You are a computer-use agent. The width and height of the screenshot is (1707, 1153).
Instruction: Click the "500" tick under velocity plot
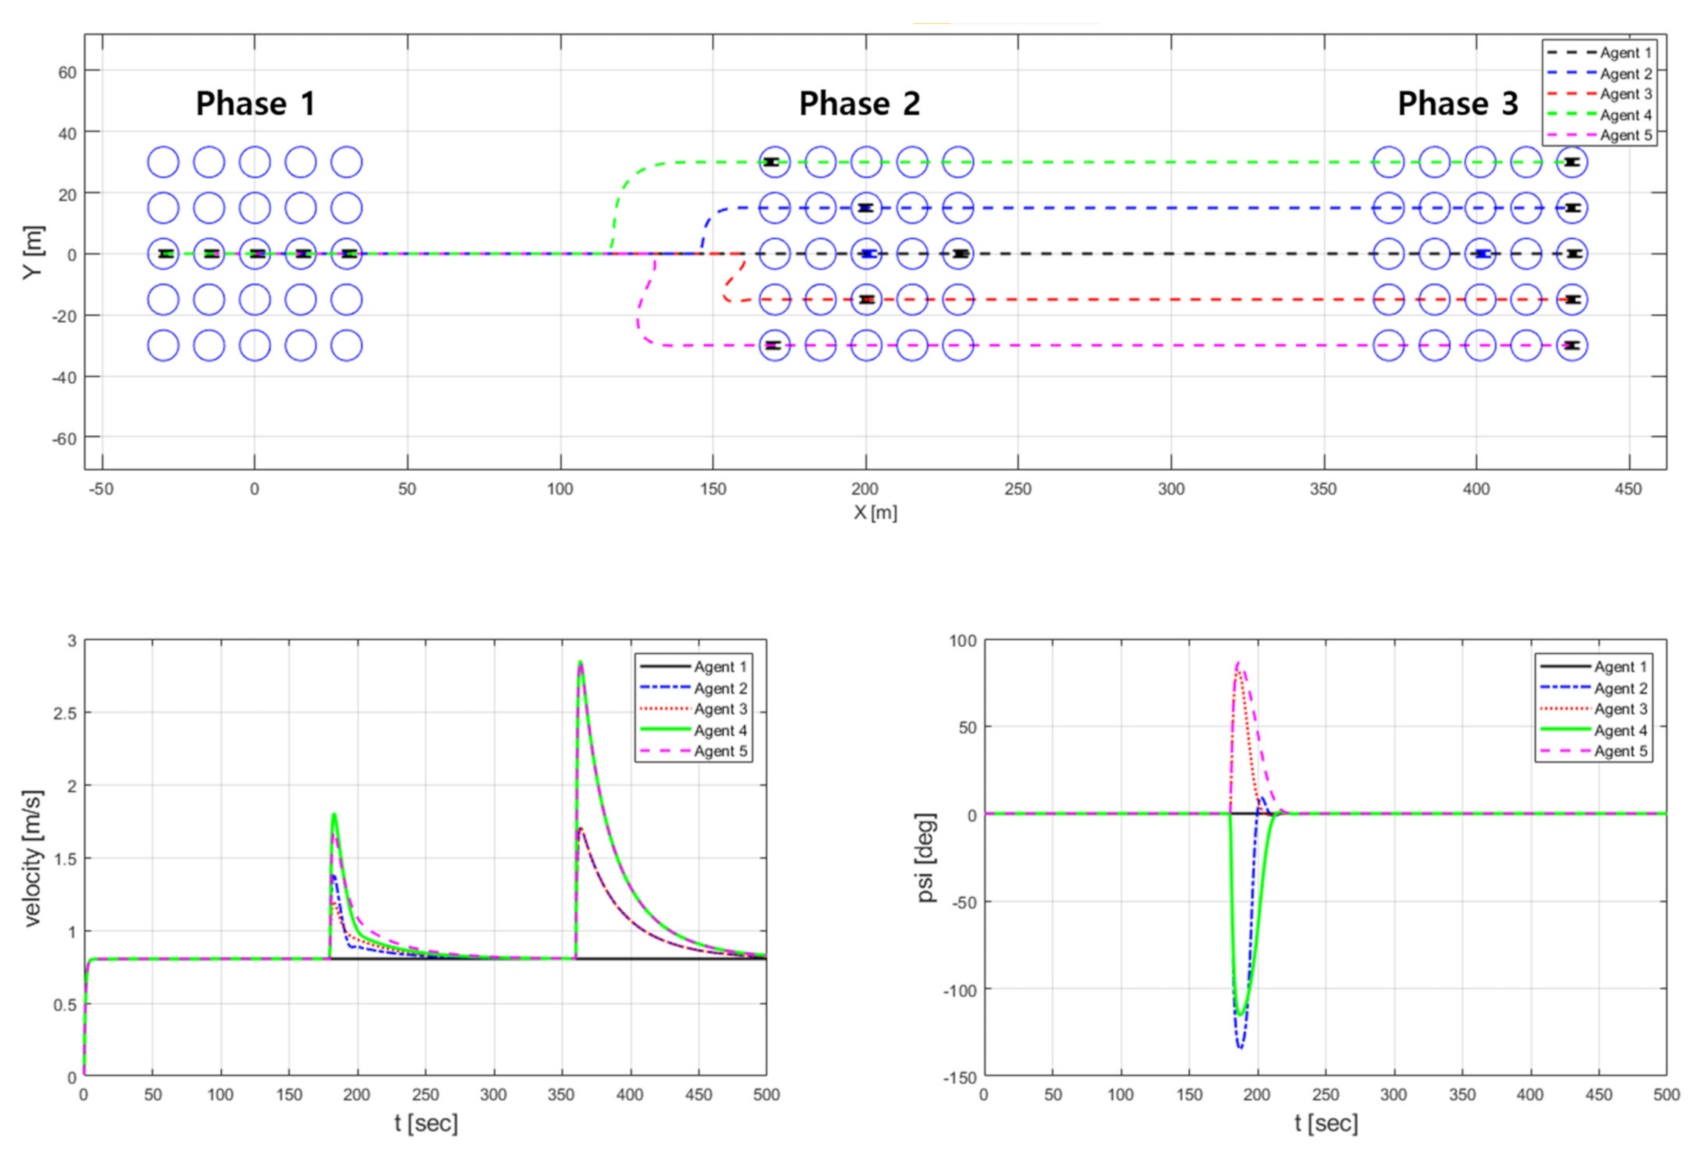(x=766, y=1095)
